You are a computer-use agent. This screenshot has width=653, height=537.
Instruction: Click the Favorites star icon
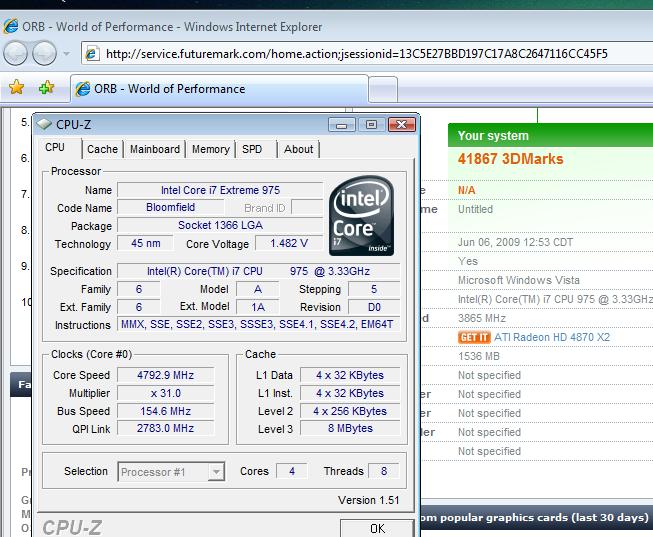(17, 87)
